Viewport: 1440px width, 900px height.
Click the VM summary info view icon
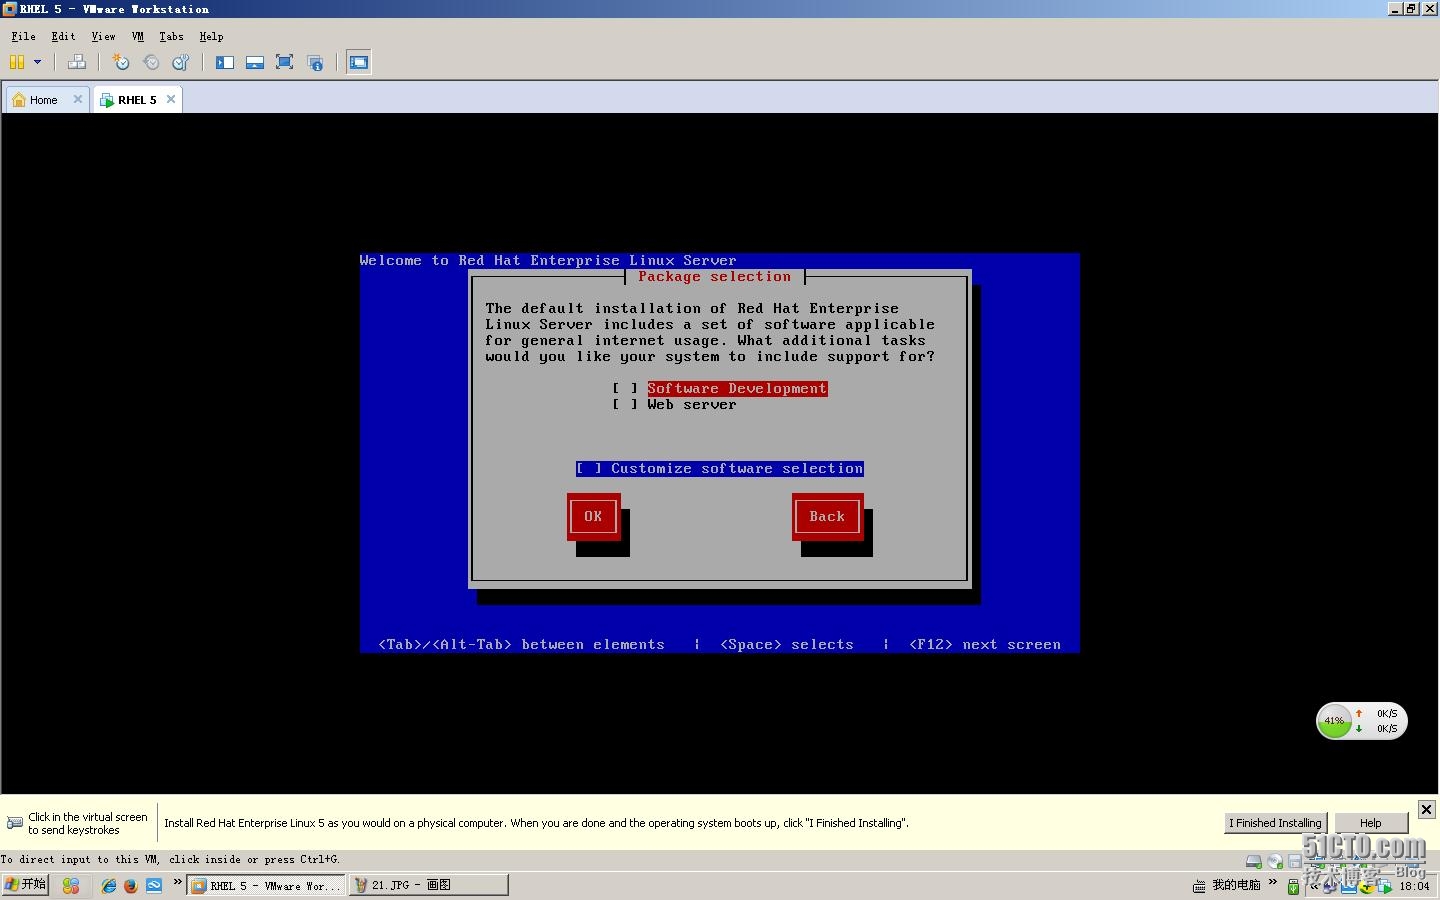(315, 62)
